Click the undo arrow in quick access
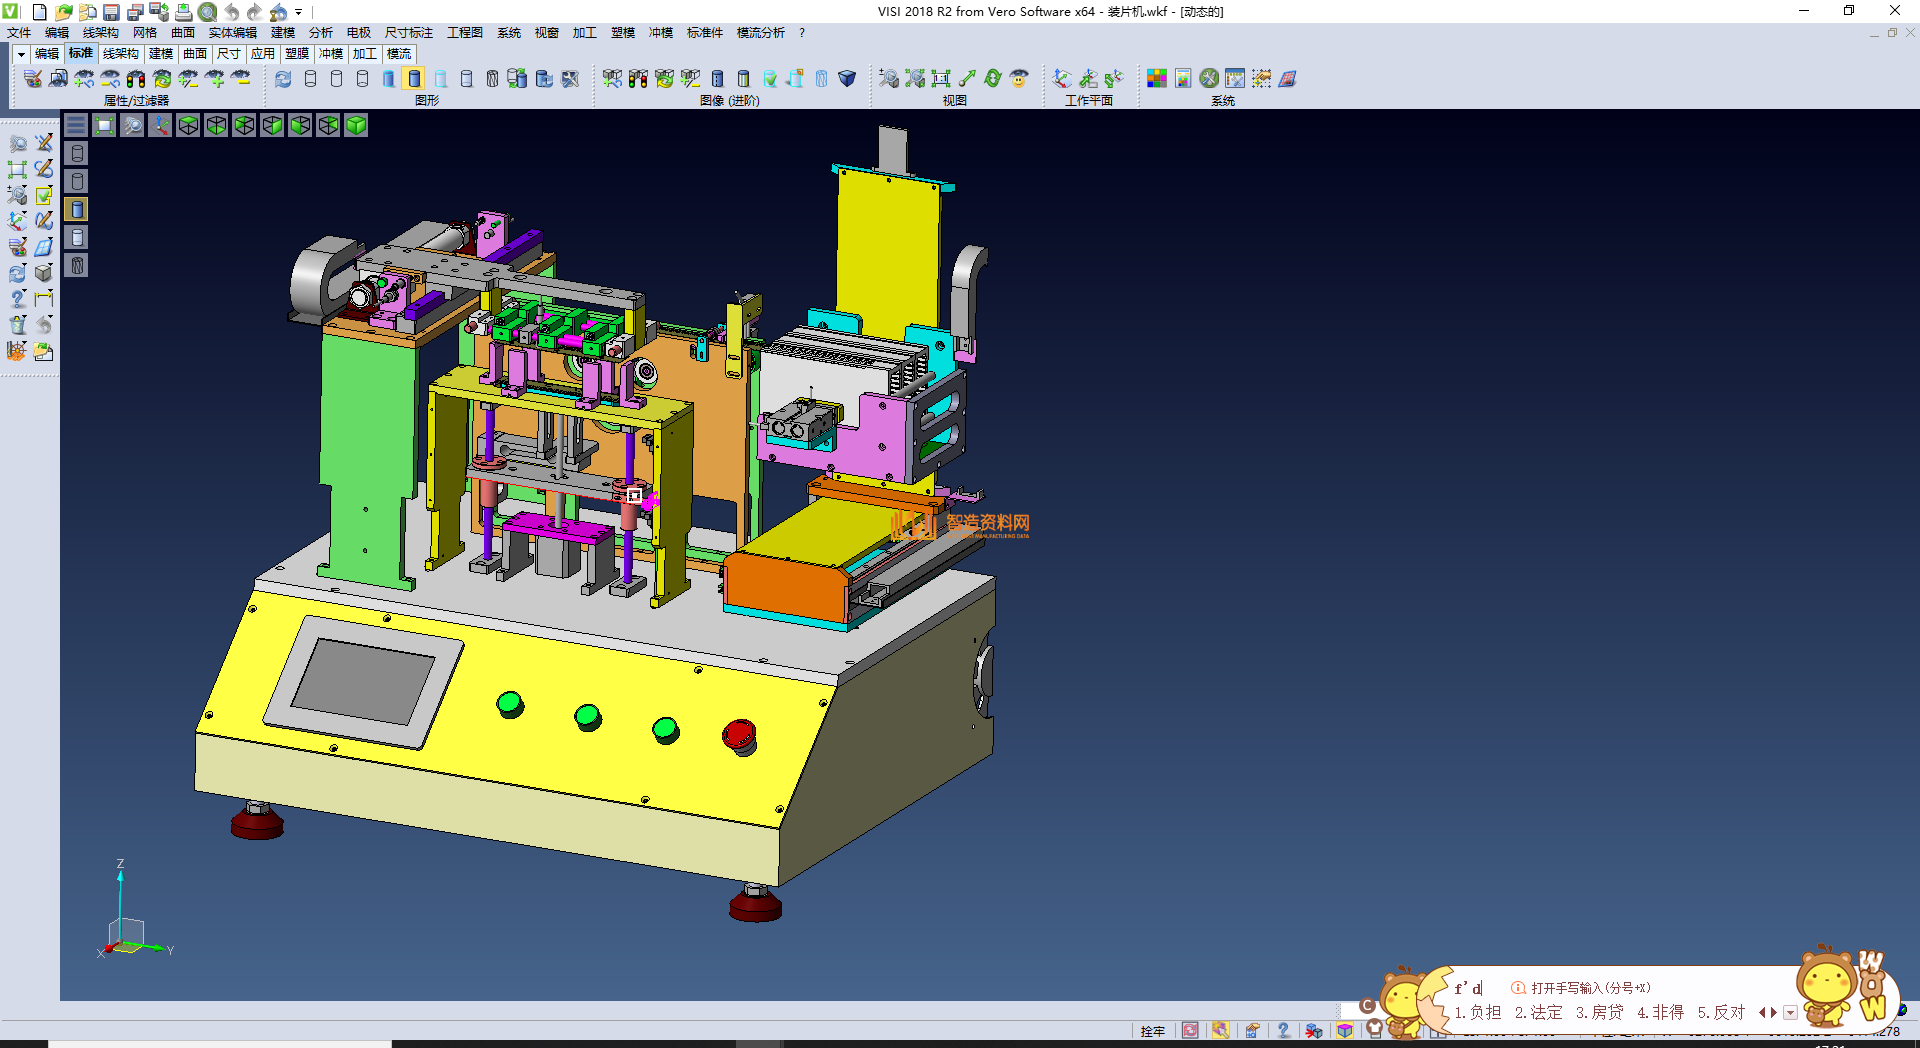The image size is (1920, 1048). tap(232, 12)
